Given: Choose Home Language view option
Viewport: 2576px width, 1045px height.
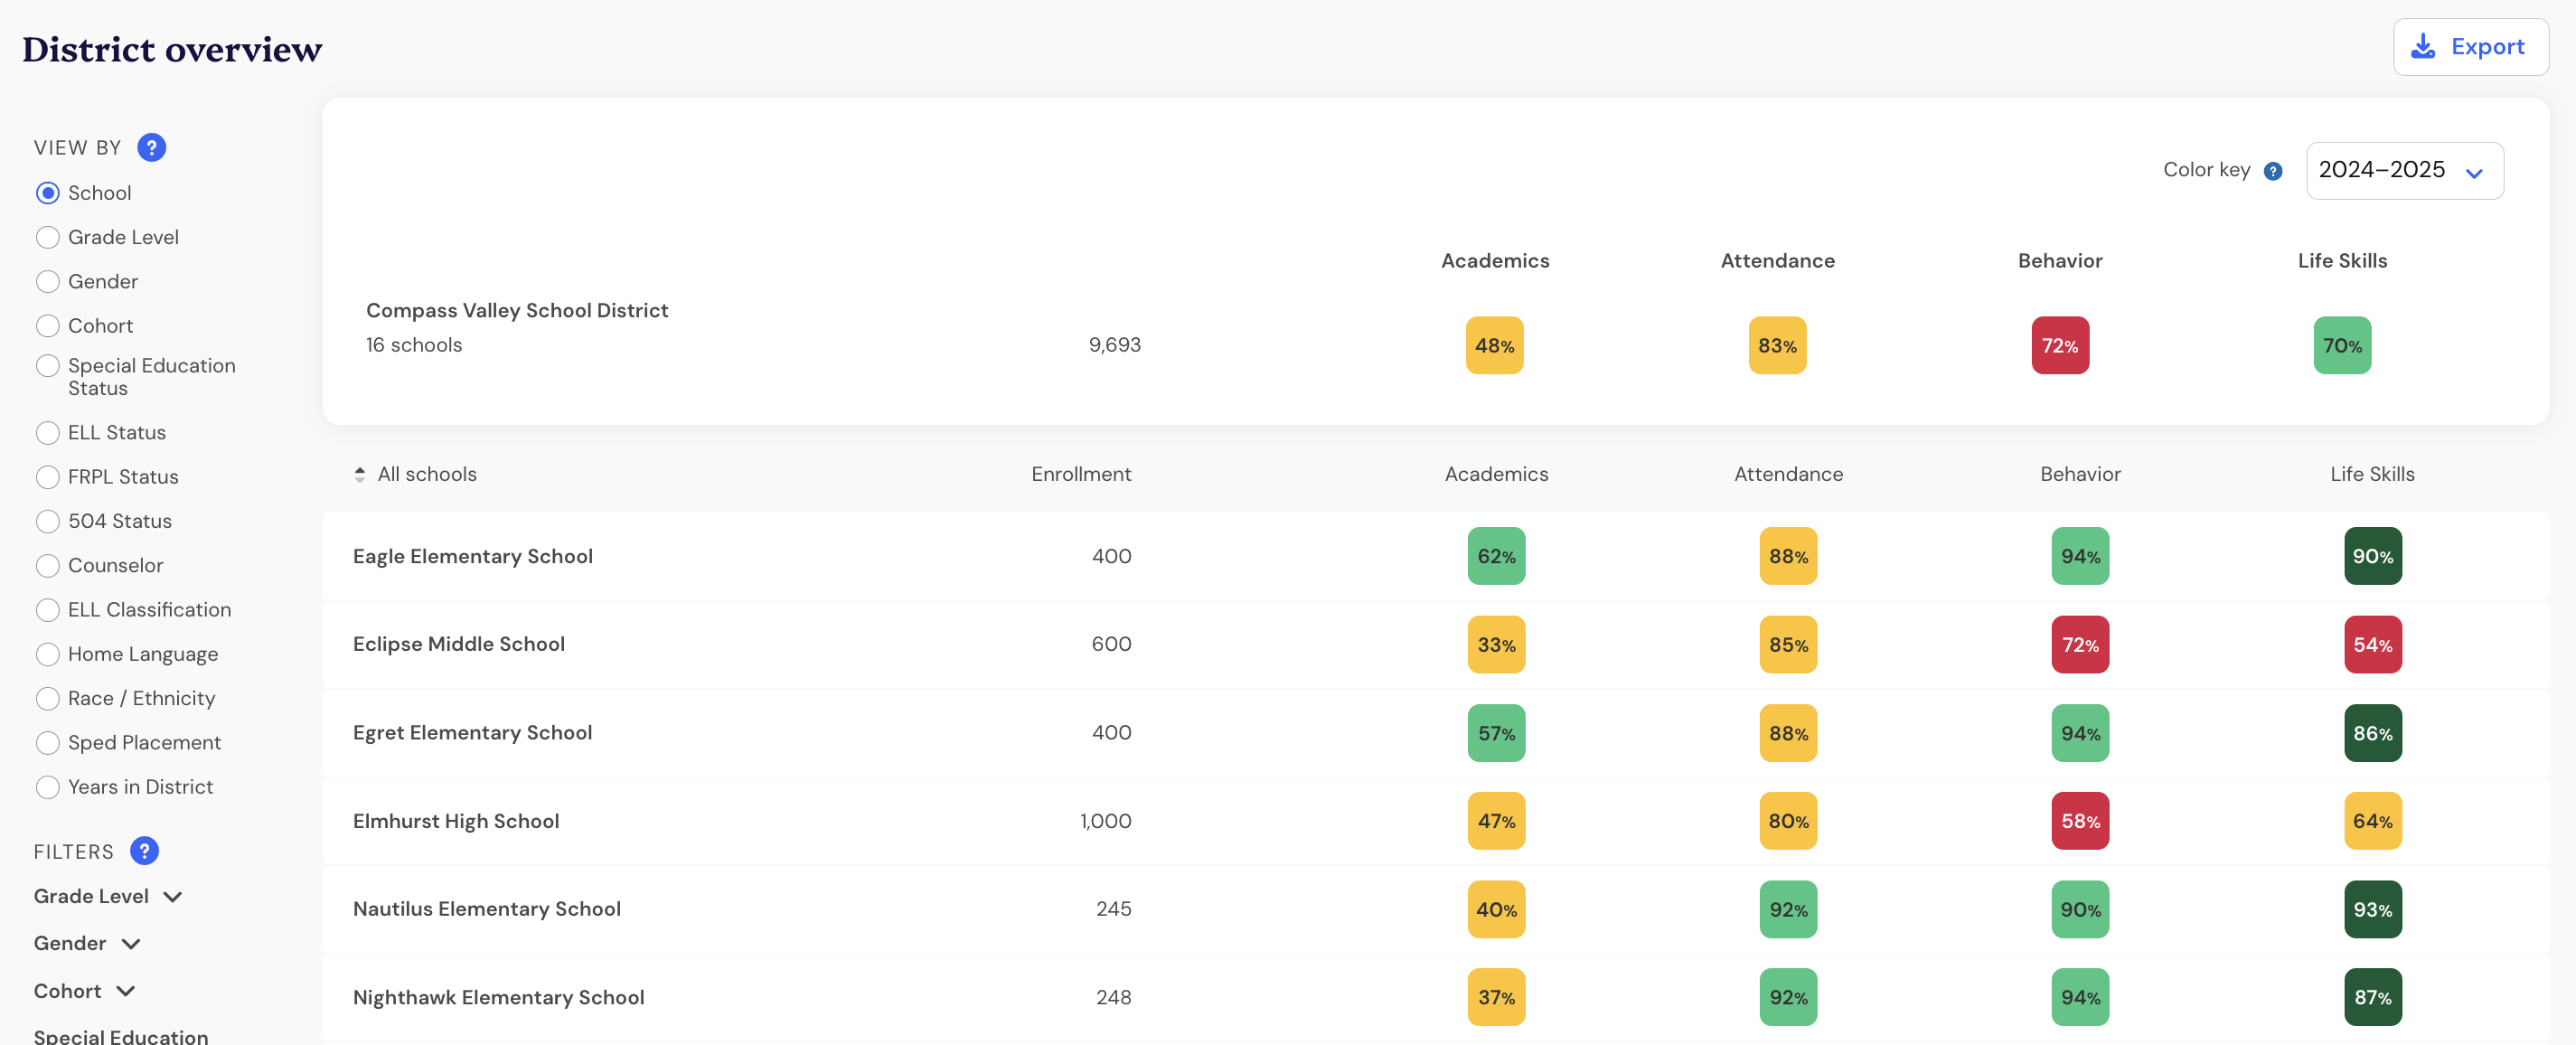Looking at the screenshot, I should coord(47,654).
